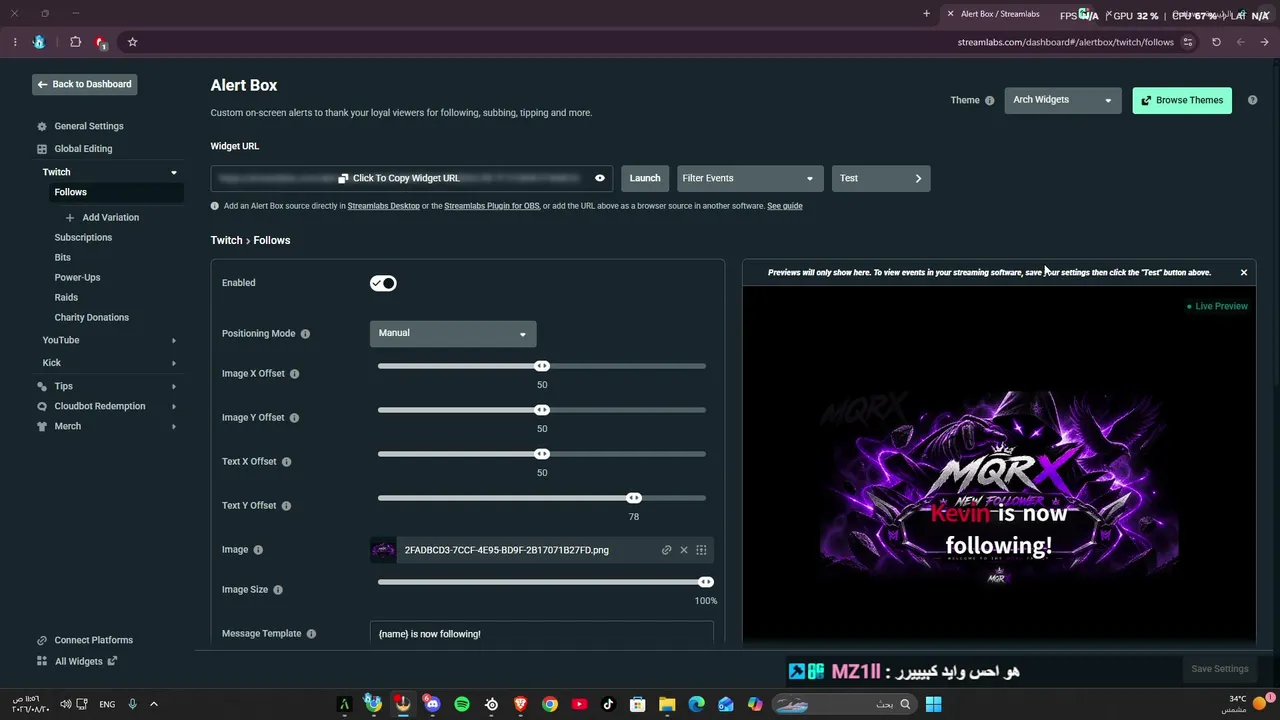Click the All Widgets grid icon
The image size is (1280, 720).
tap(42, 661)
